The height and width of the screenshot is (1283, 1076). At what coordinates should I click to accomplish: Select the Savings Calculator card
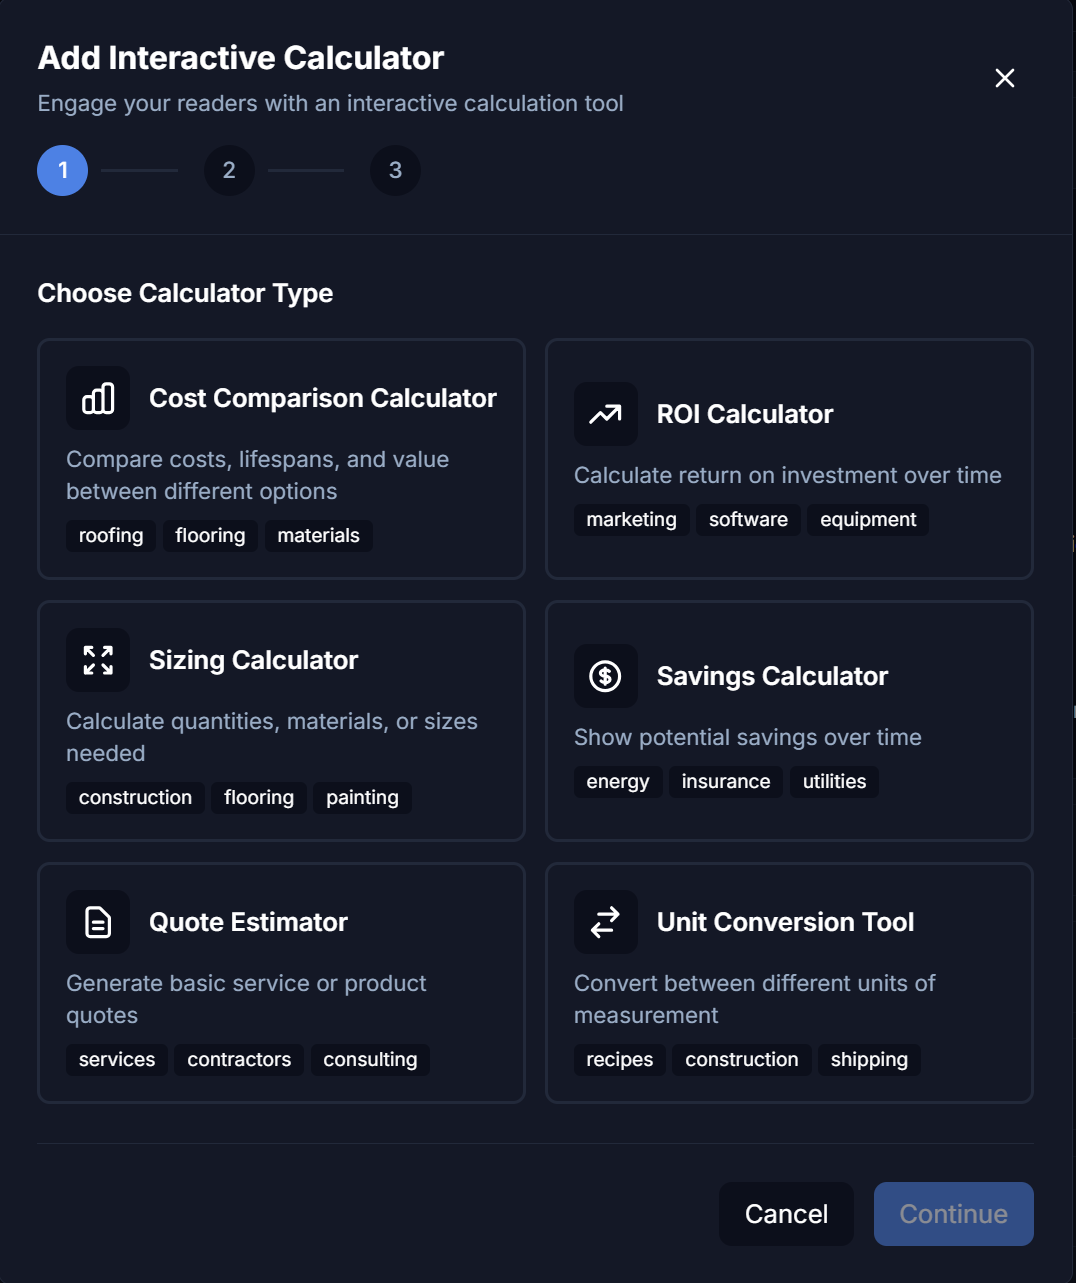[x=789, y=721]
